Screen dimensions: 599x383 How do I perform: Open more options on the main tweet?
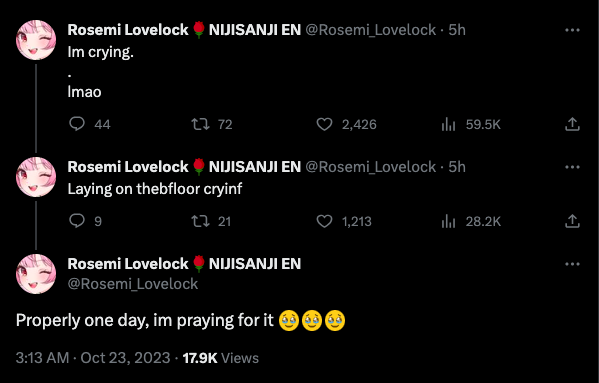[x=572, y=264]
